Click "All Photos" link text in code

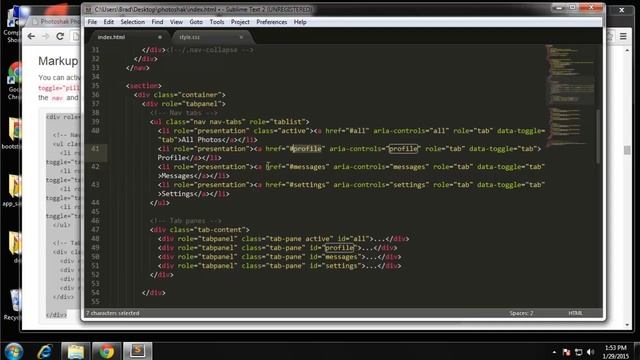tap(201, 140)
